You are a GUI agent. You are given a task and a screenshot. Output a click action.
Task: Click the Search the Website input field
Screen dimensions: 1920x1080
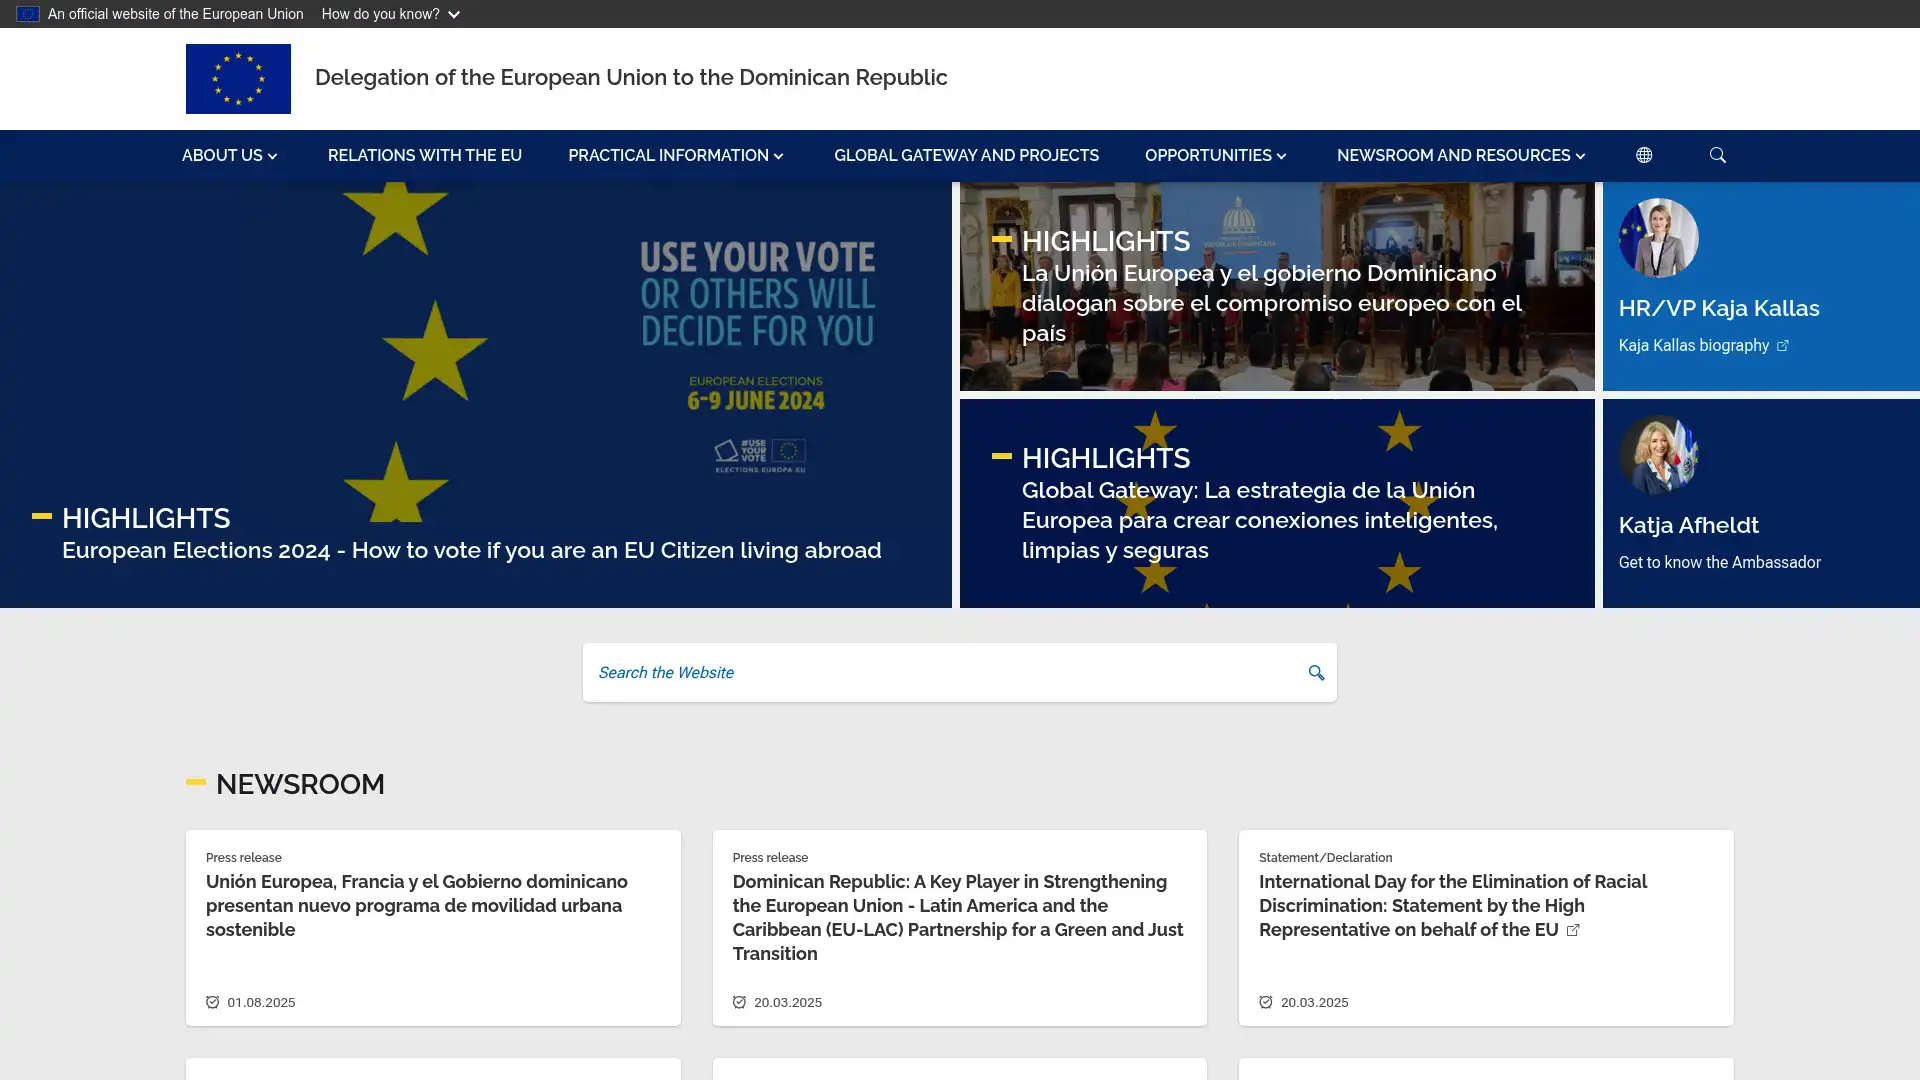940,673
